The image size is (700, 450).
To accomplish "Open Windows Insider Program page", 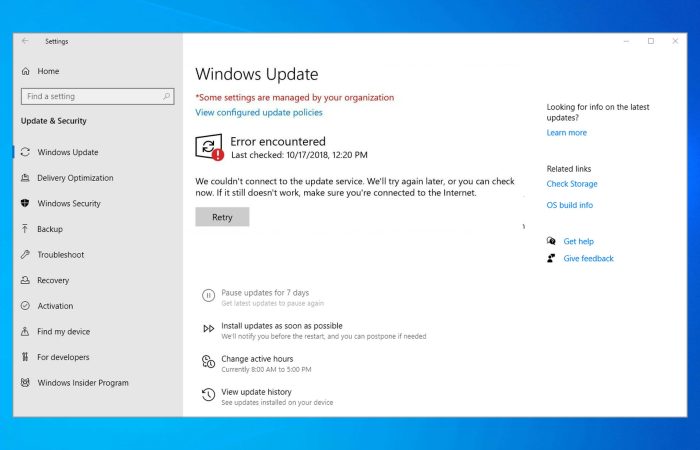I will coord(83,383).
